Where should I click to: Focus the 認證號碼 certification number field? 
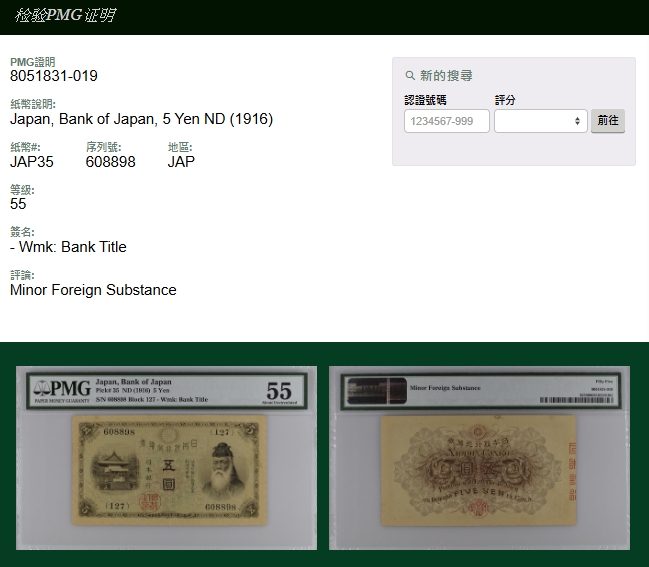click(447, 121)
